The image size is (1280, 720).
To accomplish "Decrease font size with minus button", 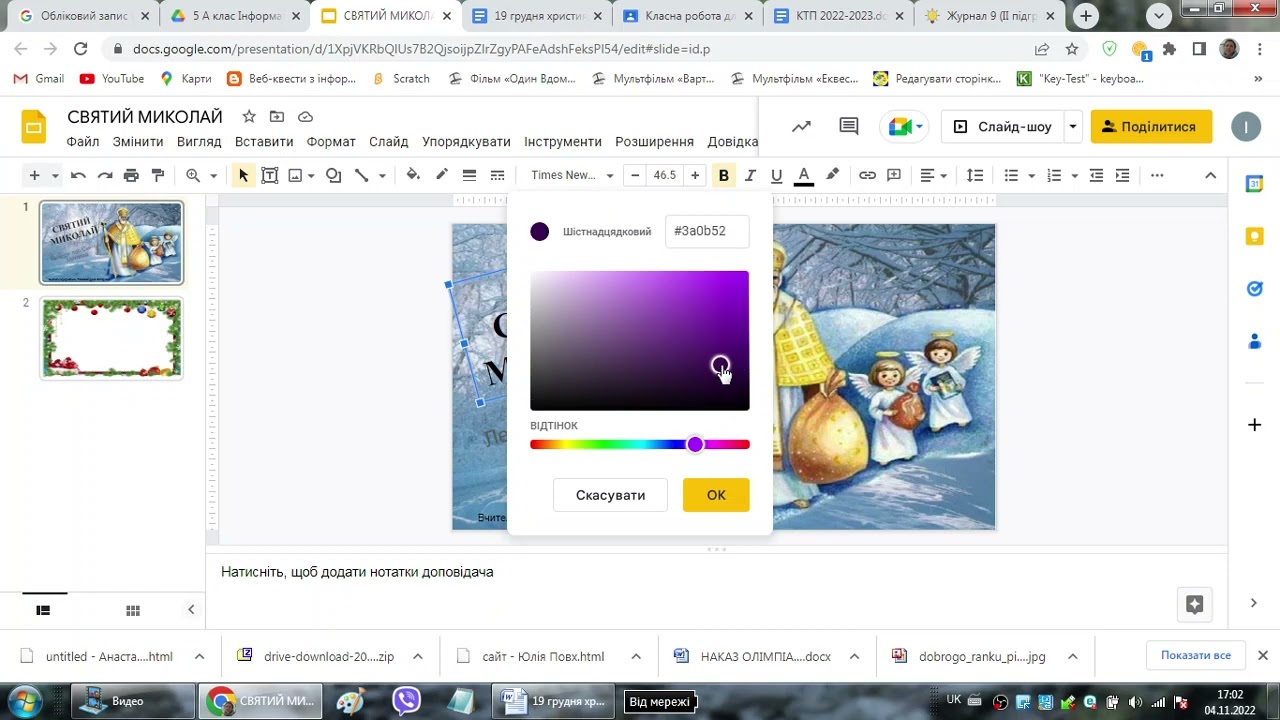I will point(635,175).
